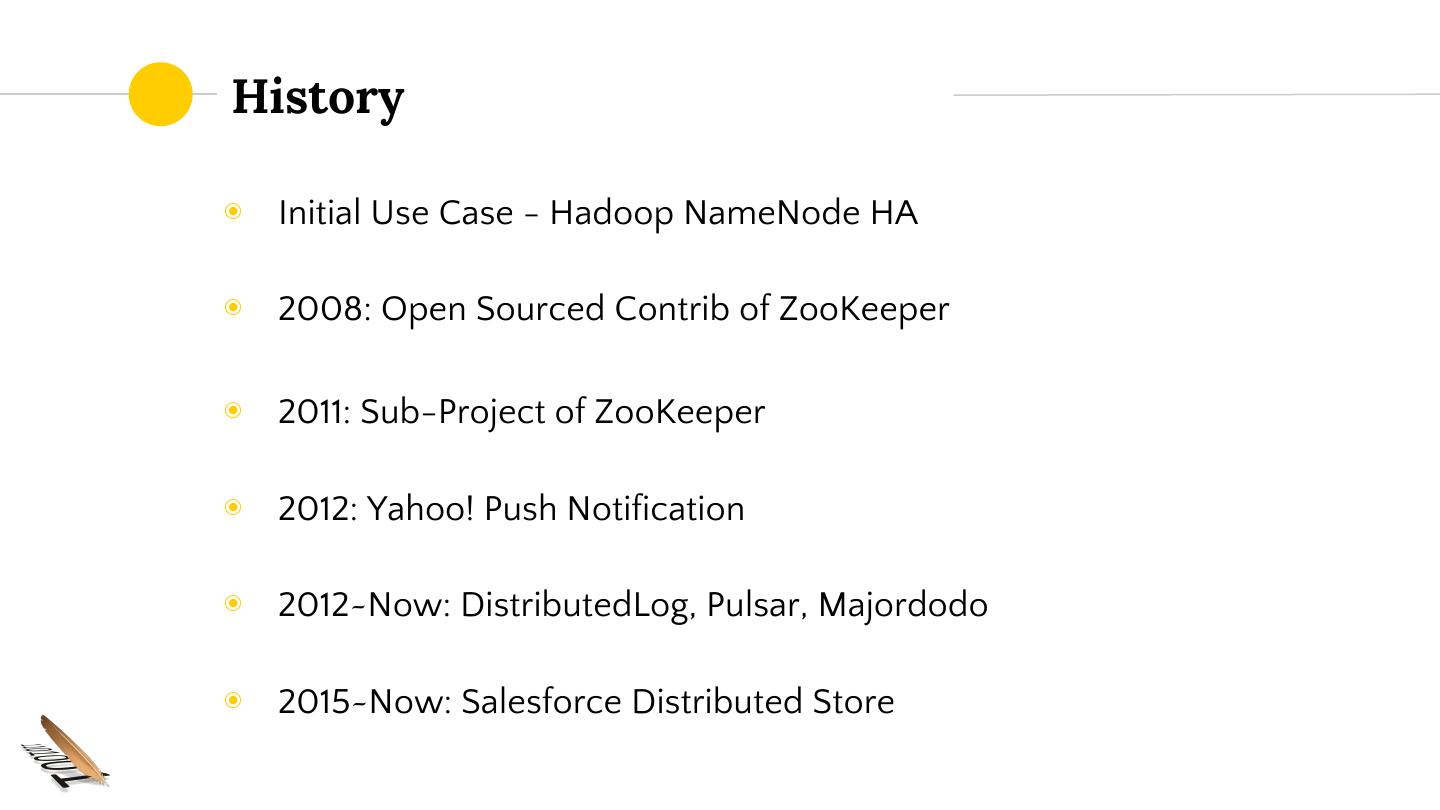Click the 2011: Sub-Project text
This screenshot has width=1440, height=810.
tap(431, 412)
